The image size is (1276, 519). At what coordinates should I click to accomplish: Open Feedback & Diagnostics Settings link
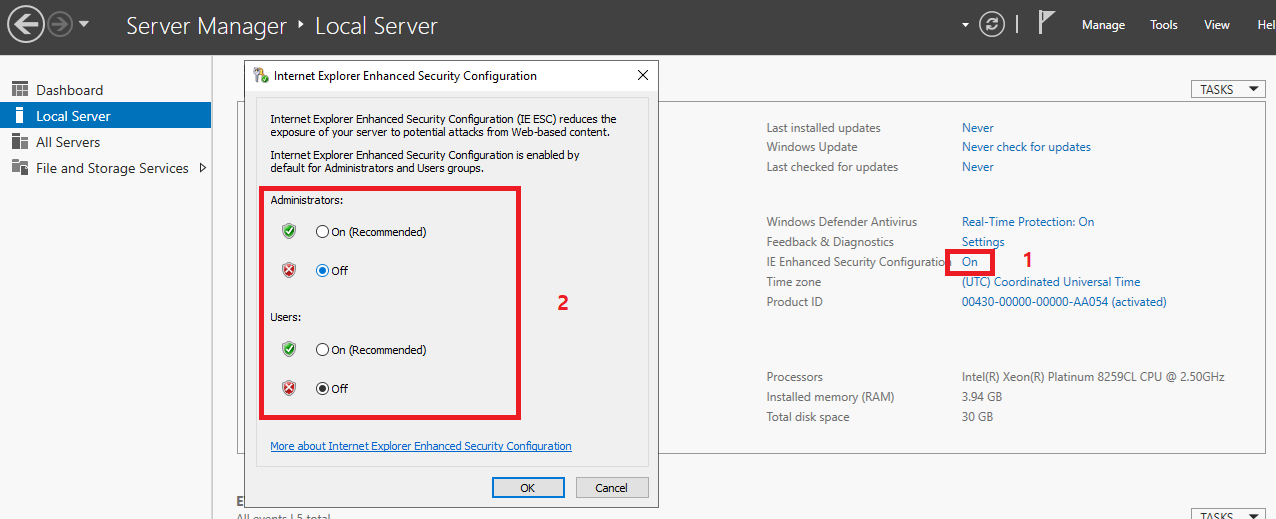[x=983, y=242]
